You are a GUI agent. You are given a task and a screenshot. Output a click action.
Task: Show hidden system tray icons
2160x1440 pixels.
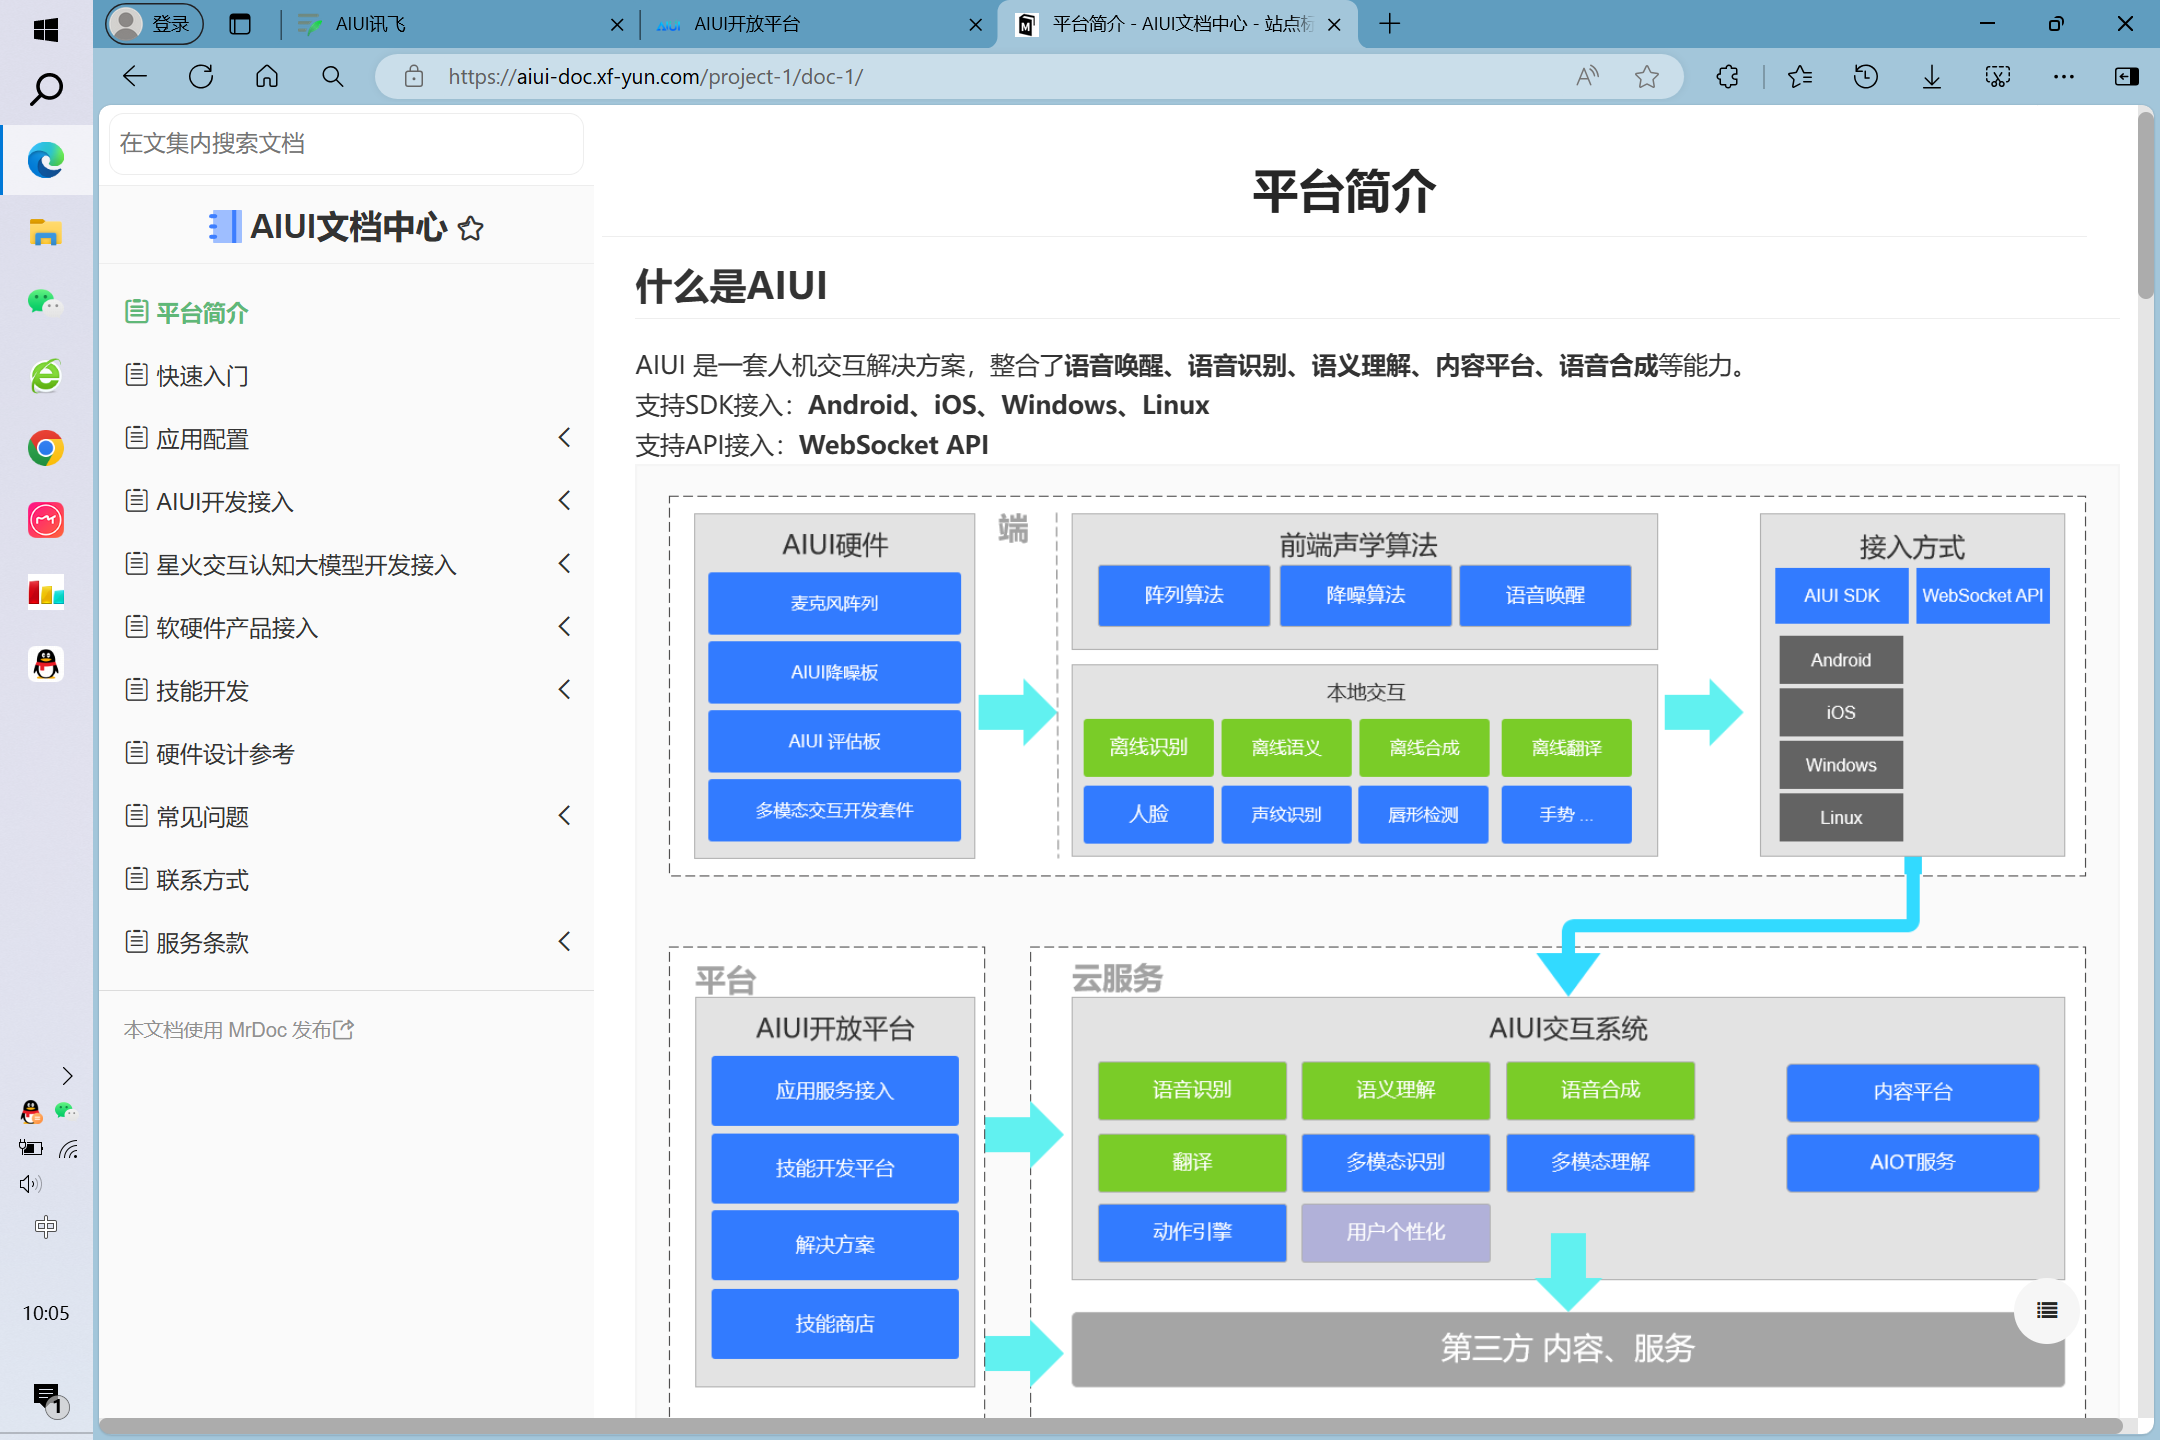tap(67, 1076)
